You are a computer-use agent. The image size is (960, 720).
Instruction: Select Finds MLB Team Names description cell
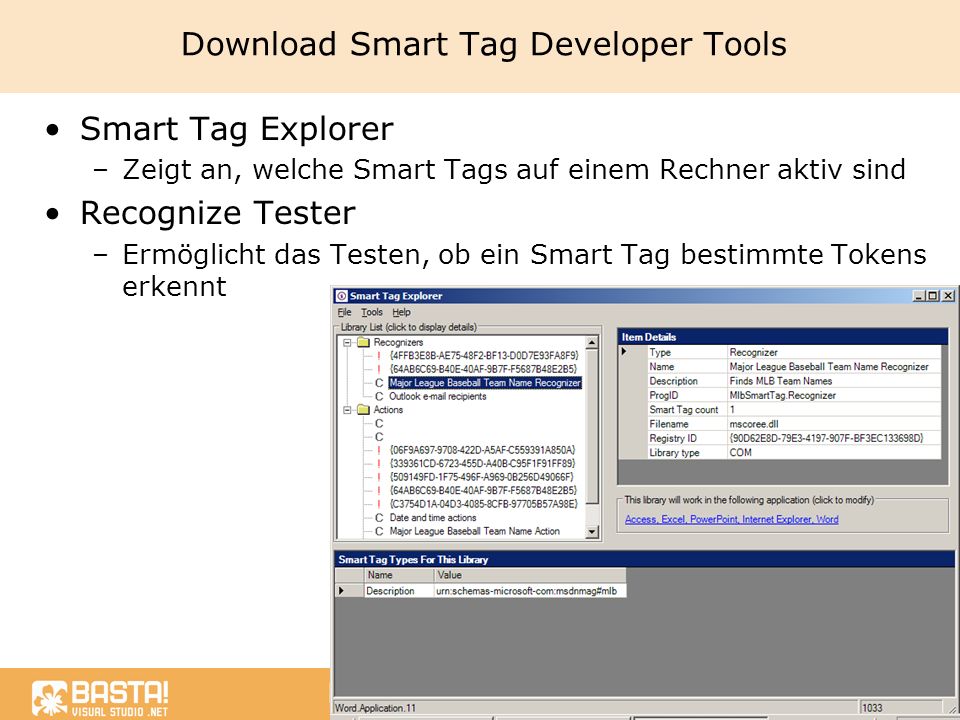click(834, 381)
